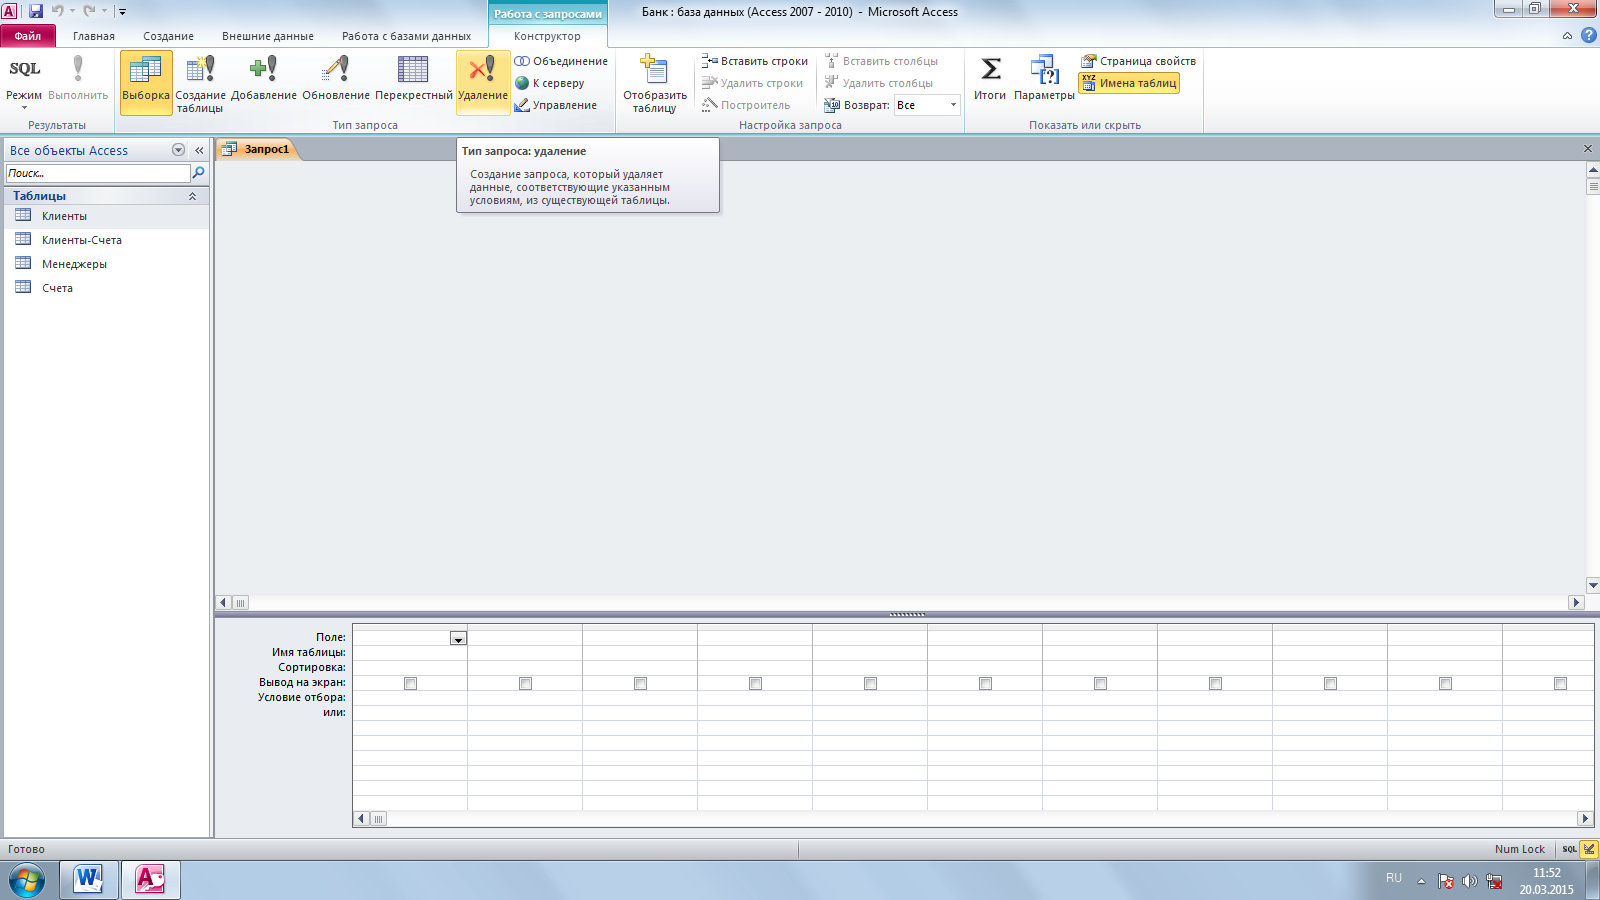The image size is (1600, 900).
Task: Open the Страница свойств property sheet
Action: (1138, 61)
